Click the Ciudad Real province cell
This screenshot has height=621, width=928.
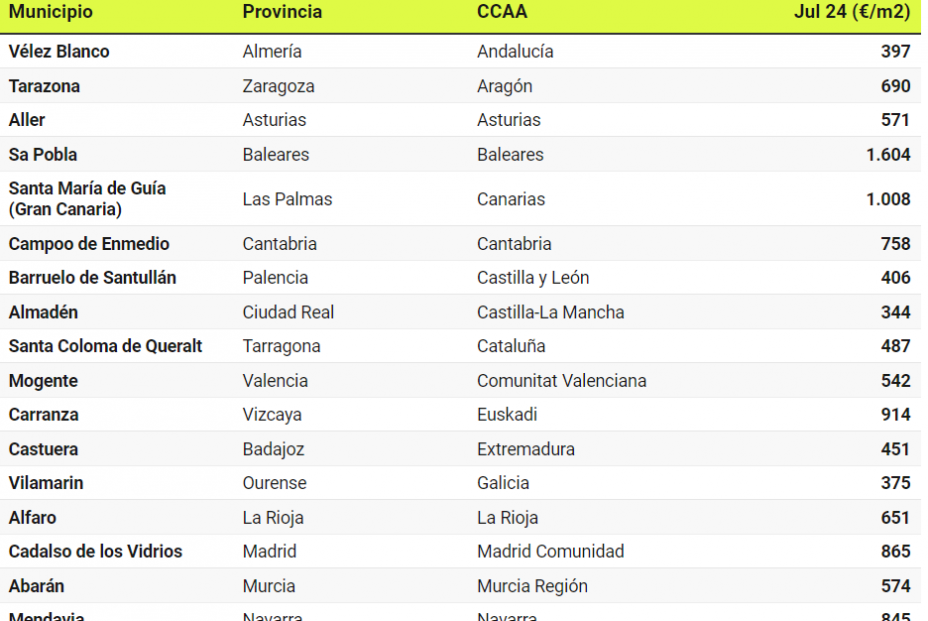(288, 312)
